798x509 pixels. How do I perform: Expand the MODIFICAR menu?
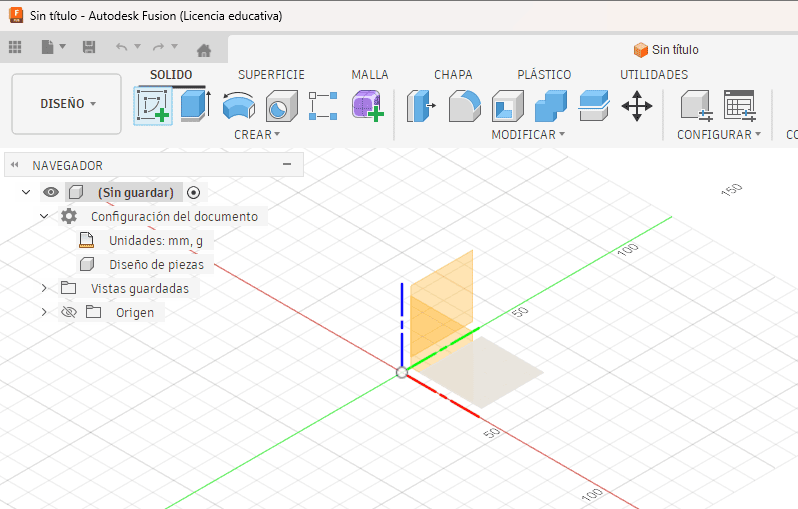(x=528, y=135)
